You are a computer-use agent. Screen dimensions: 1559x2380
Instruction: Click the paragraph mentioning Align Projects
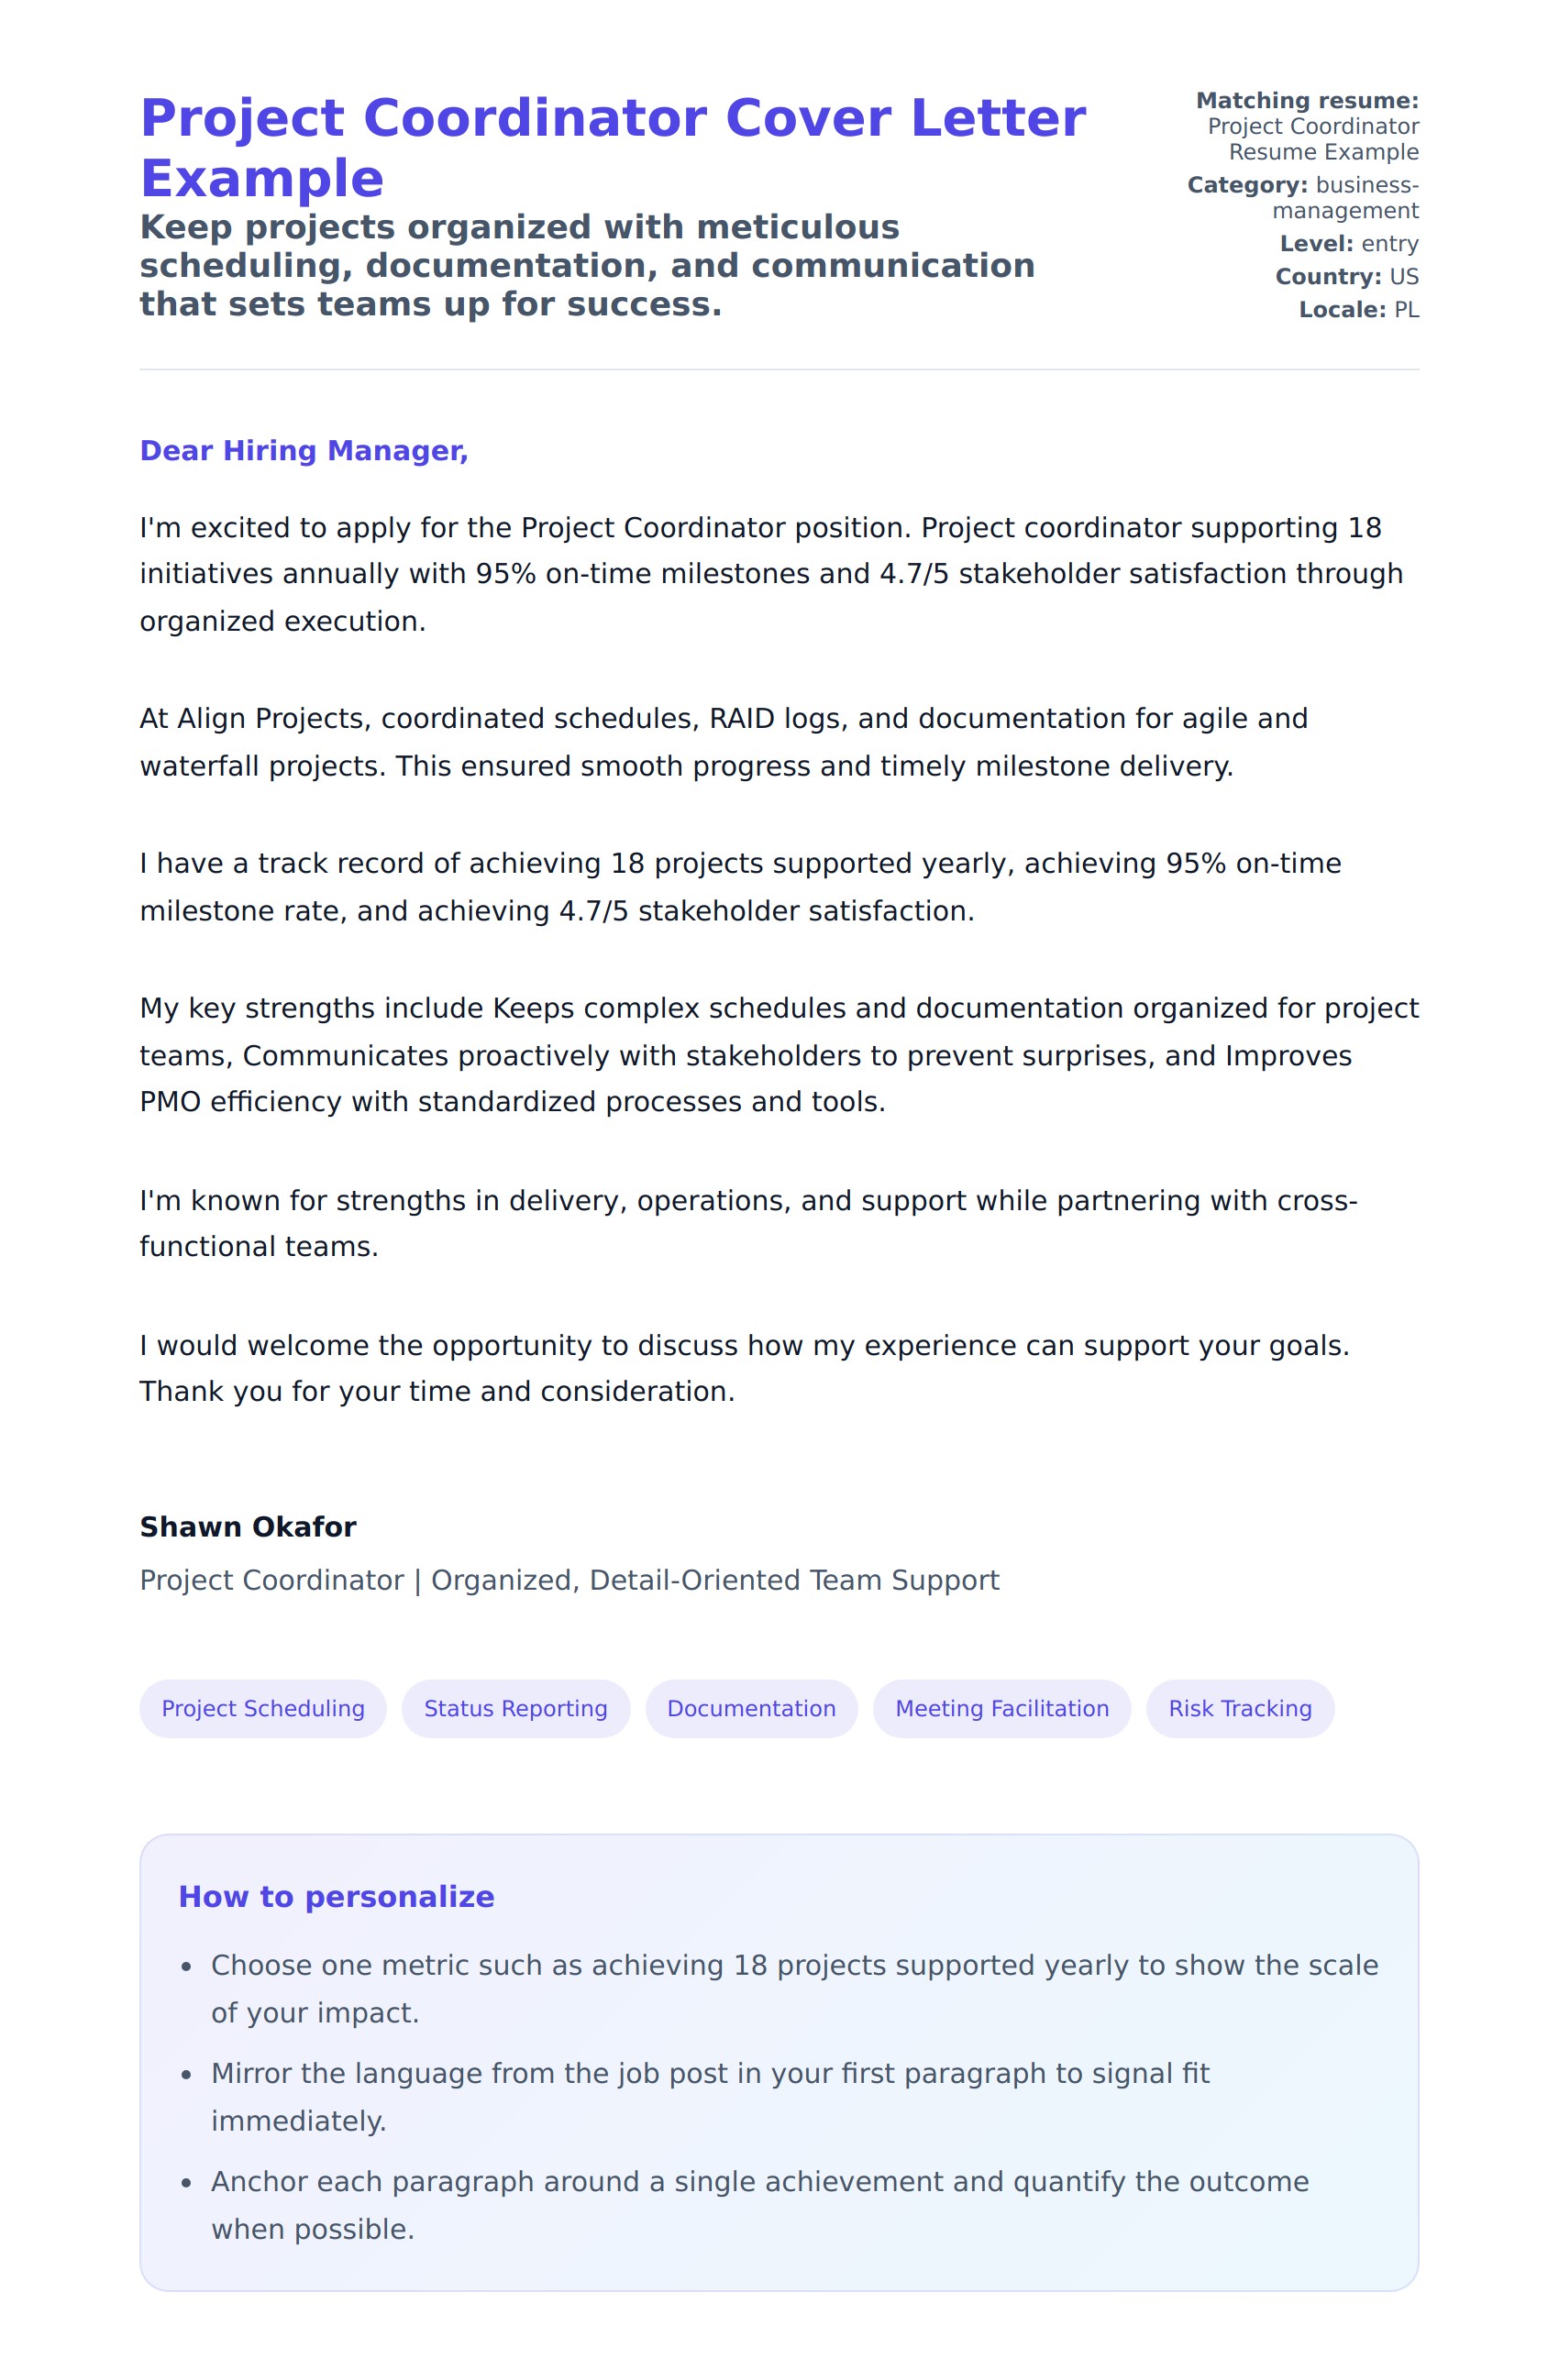723,742
